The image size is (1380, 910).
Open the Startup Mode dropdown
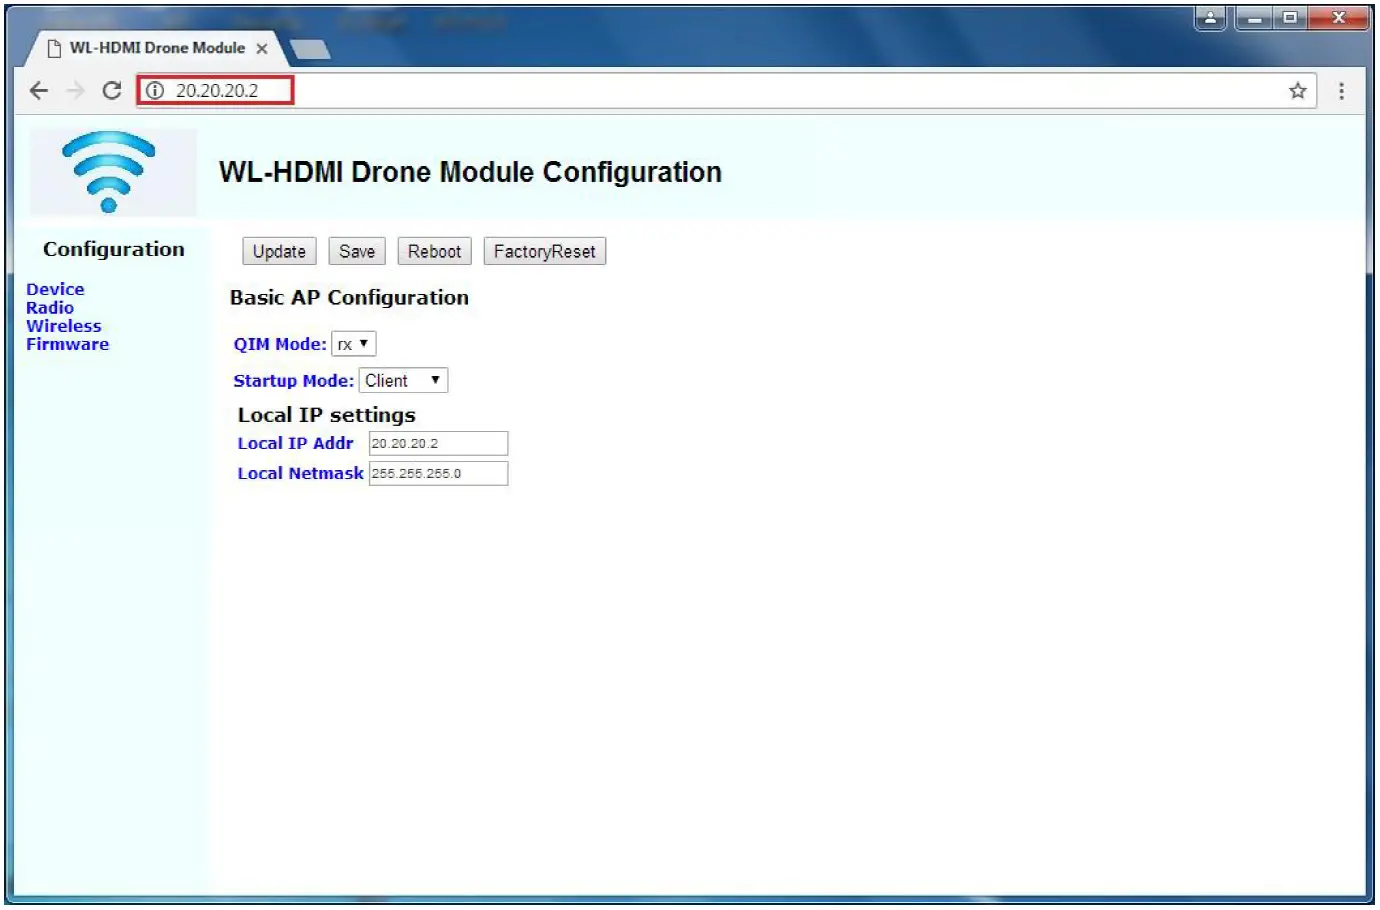pos(403,381)
